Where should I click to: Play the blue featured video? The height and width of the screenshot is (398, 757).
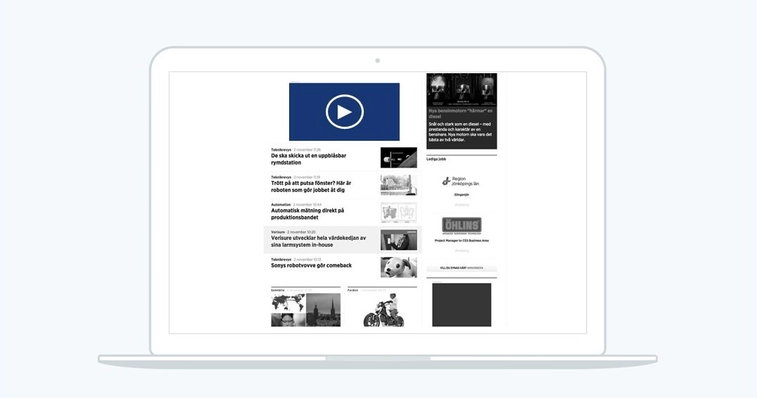[344, 112]
